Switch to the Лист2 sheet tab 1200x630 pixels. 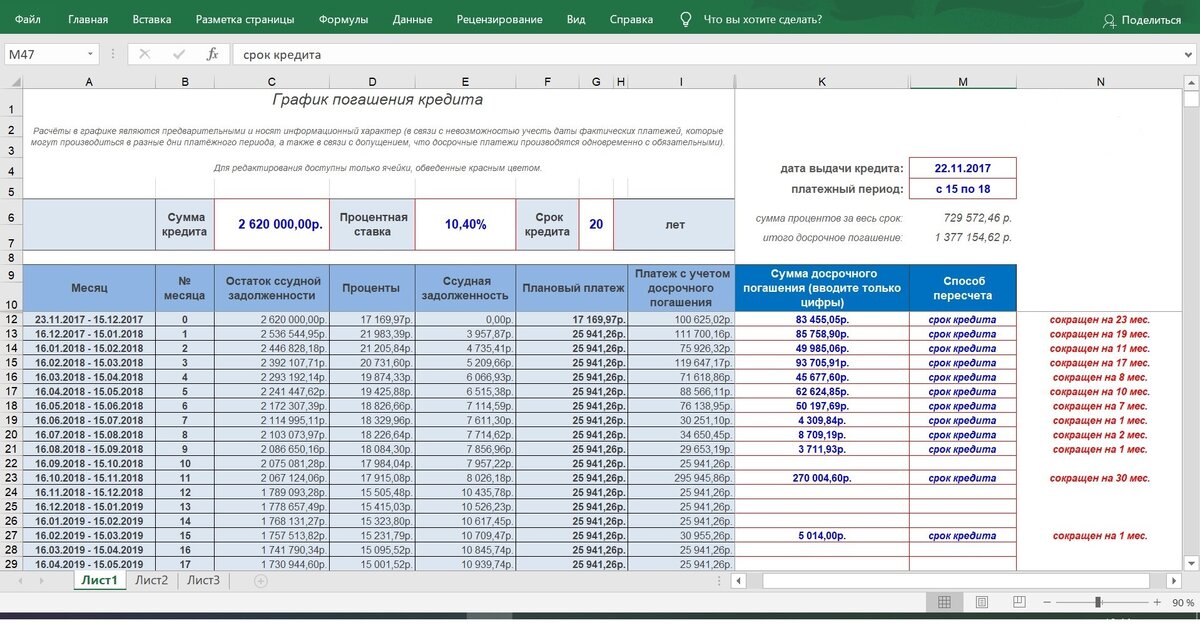[x=151, y=580]
